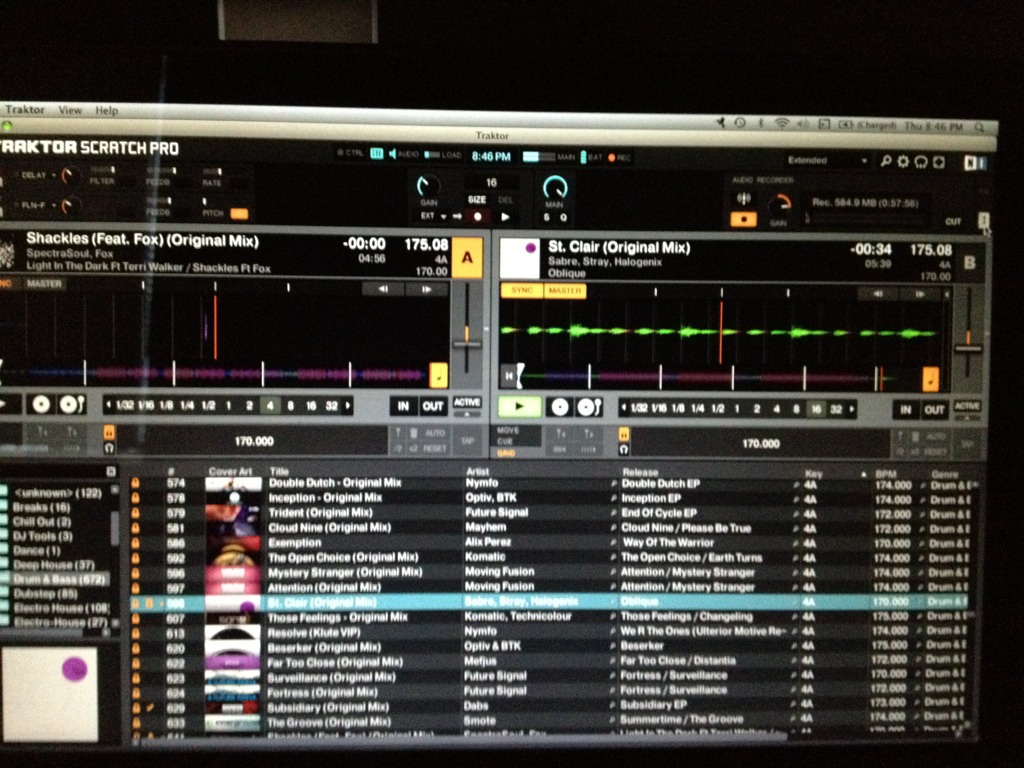
Task: Click the magnifier icon in header
Action: [x=885, y=162]
